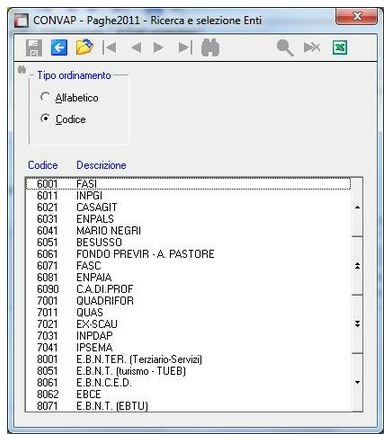Select row 8062 EBCE
Screen dimensions: 389x440
point(188,394)
